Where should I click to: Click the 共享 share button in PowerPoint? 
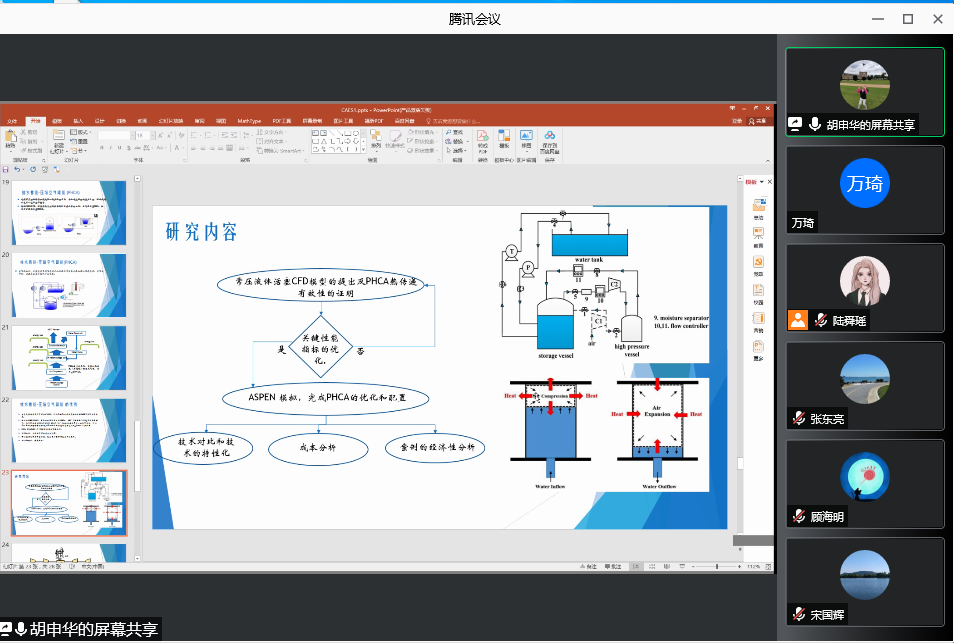click(x=759, y=120)
